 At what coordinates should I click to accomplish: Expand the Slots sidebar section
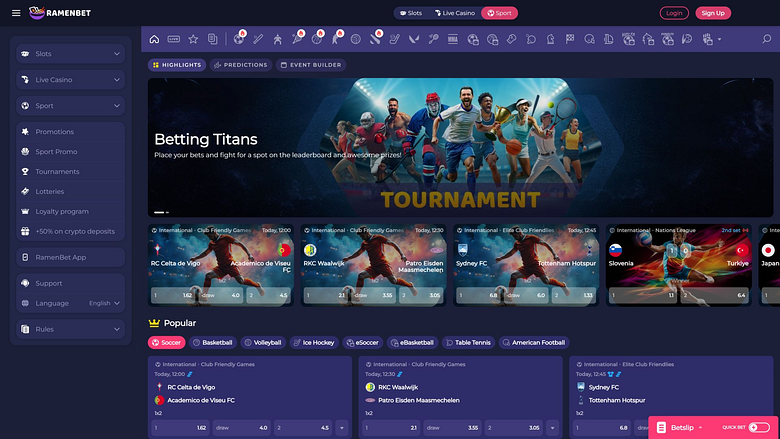pos(70,54)
